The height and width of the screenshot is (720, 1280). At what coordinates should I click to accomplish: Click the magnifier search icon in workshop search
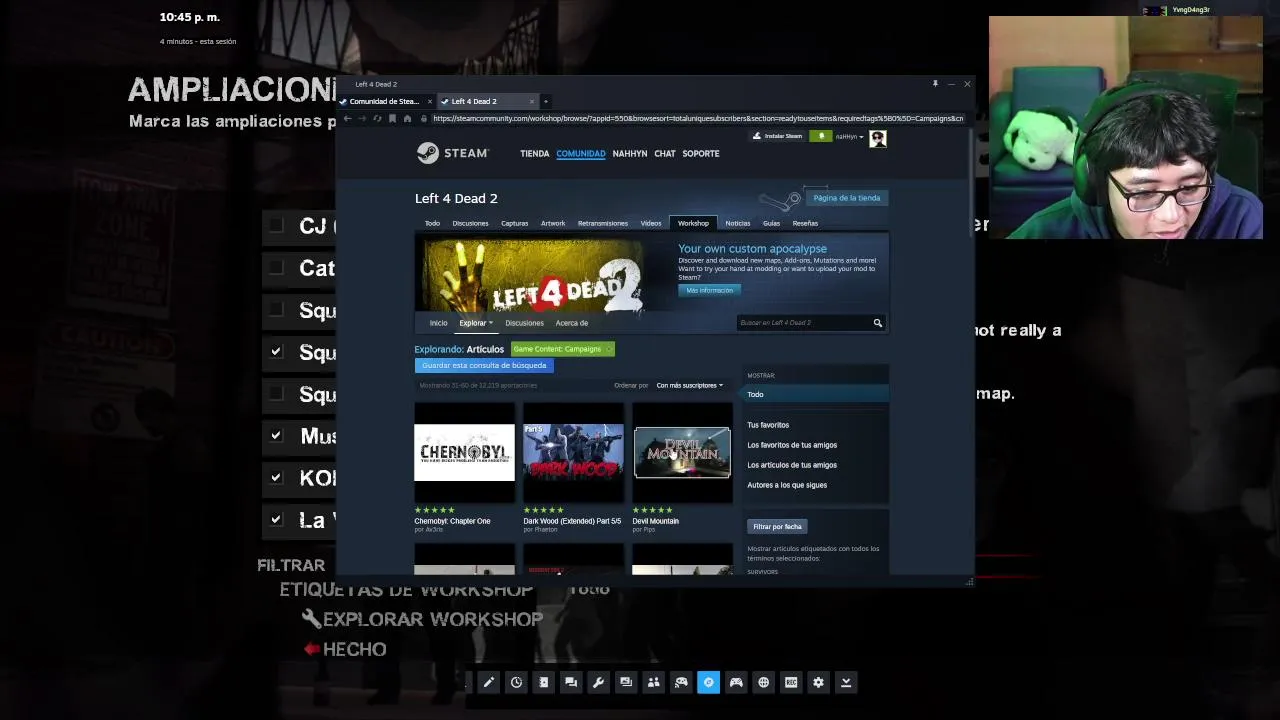(x=877, y=323)
